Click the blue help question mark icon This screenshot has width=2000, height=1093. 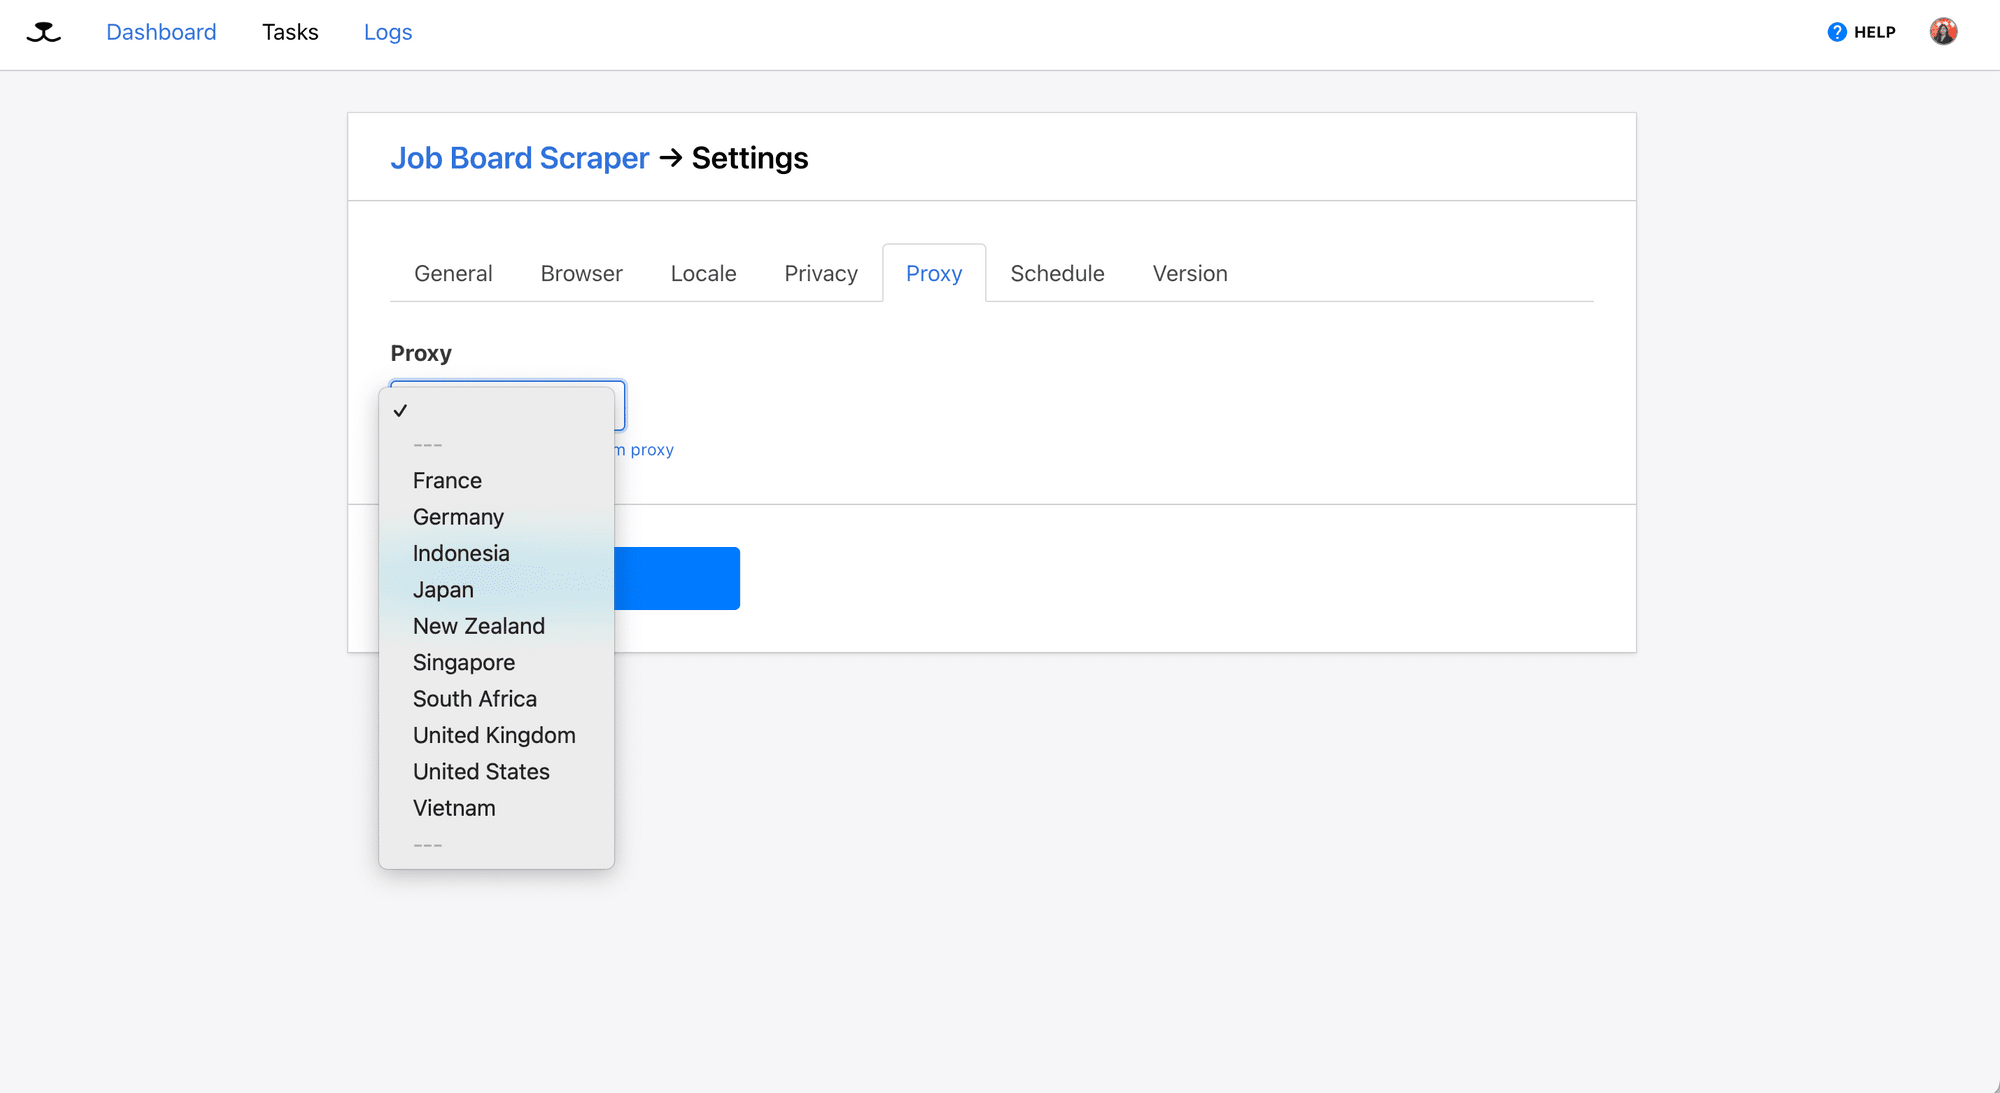[1836, 32]
